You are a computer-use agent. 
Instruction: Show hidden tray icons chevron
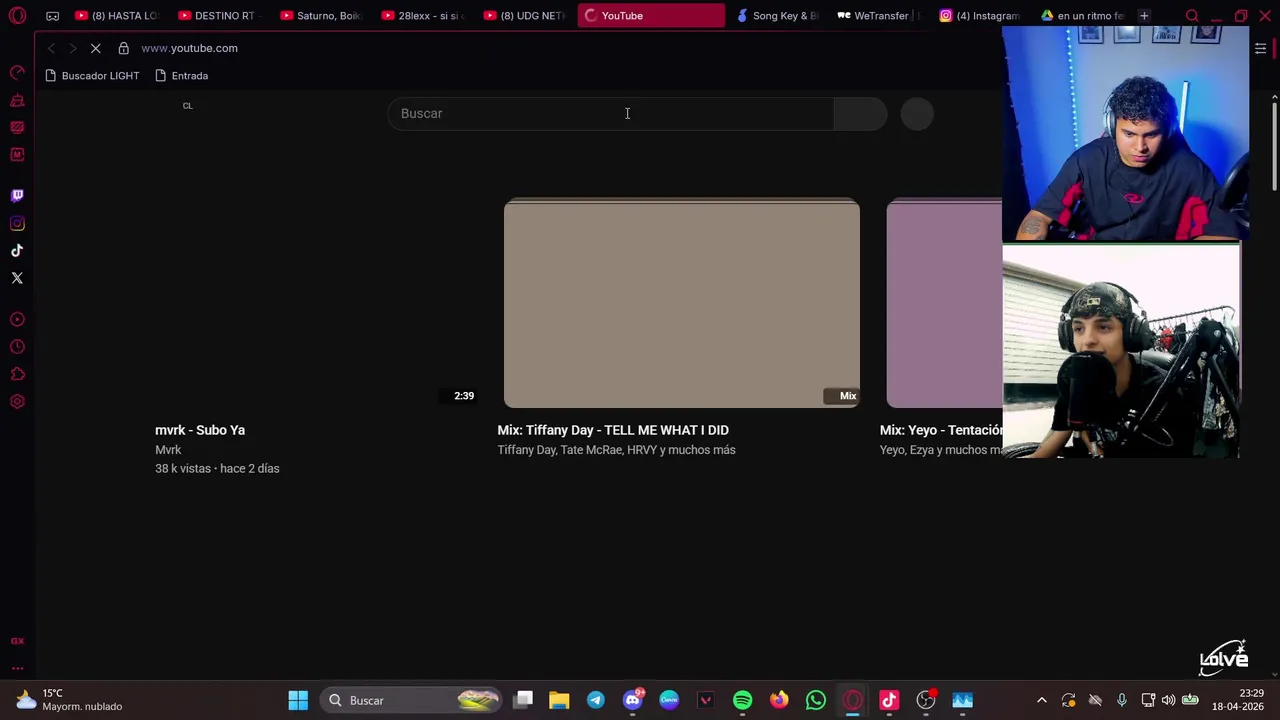coord(1042,700)
